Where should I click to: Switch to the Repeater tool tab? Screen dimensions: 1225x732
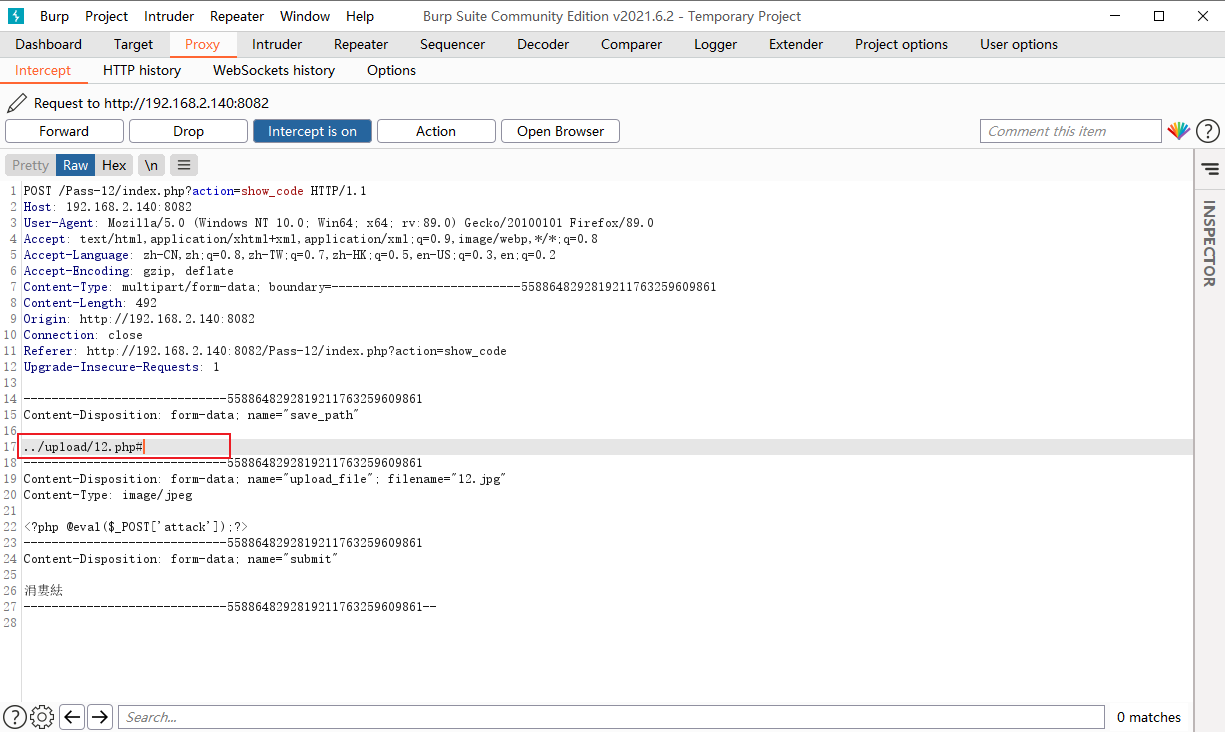pos(361,44)
